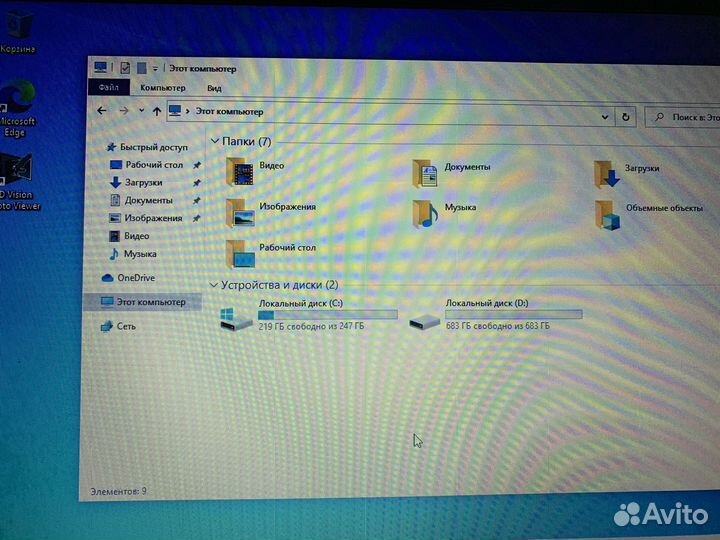Click the OneDrive cloud icon in sidebar
The image size is (720, 540).
(x=107, y=278)
